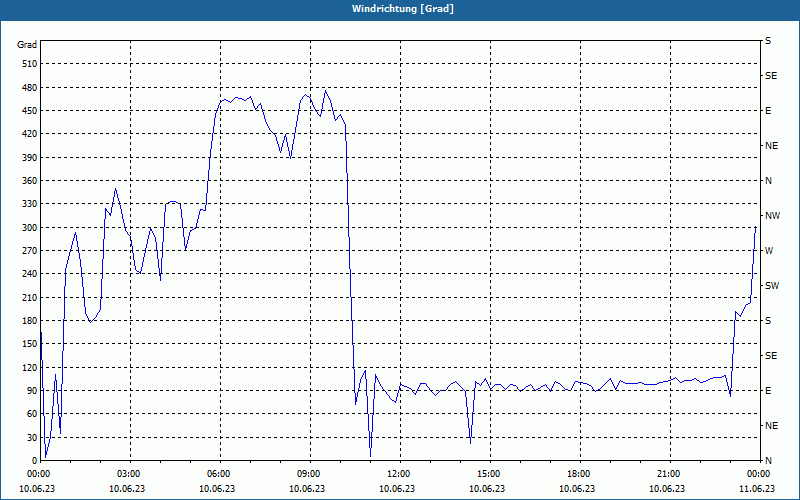Click the S compass label level with 180
This screenshot has width=800, height=500.
pos(768,321)
